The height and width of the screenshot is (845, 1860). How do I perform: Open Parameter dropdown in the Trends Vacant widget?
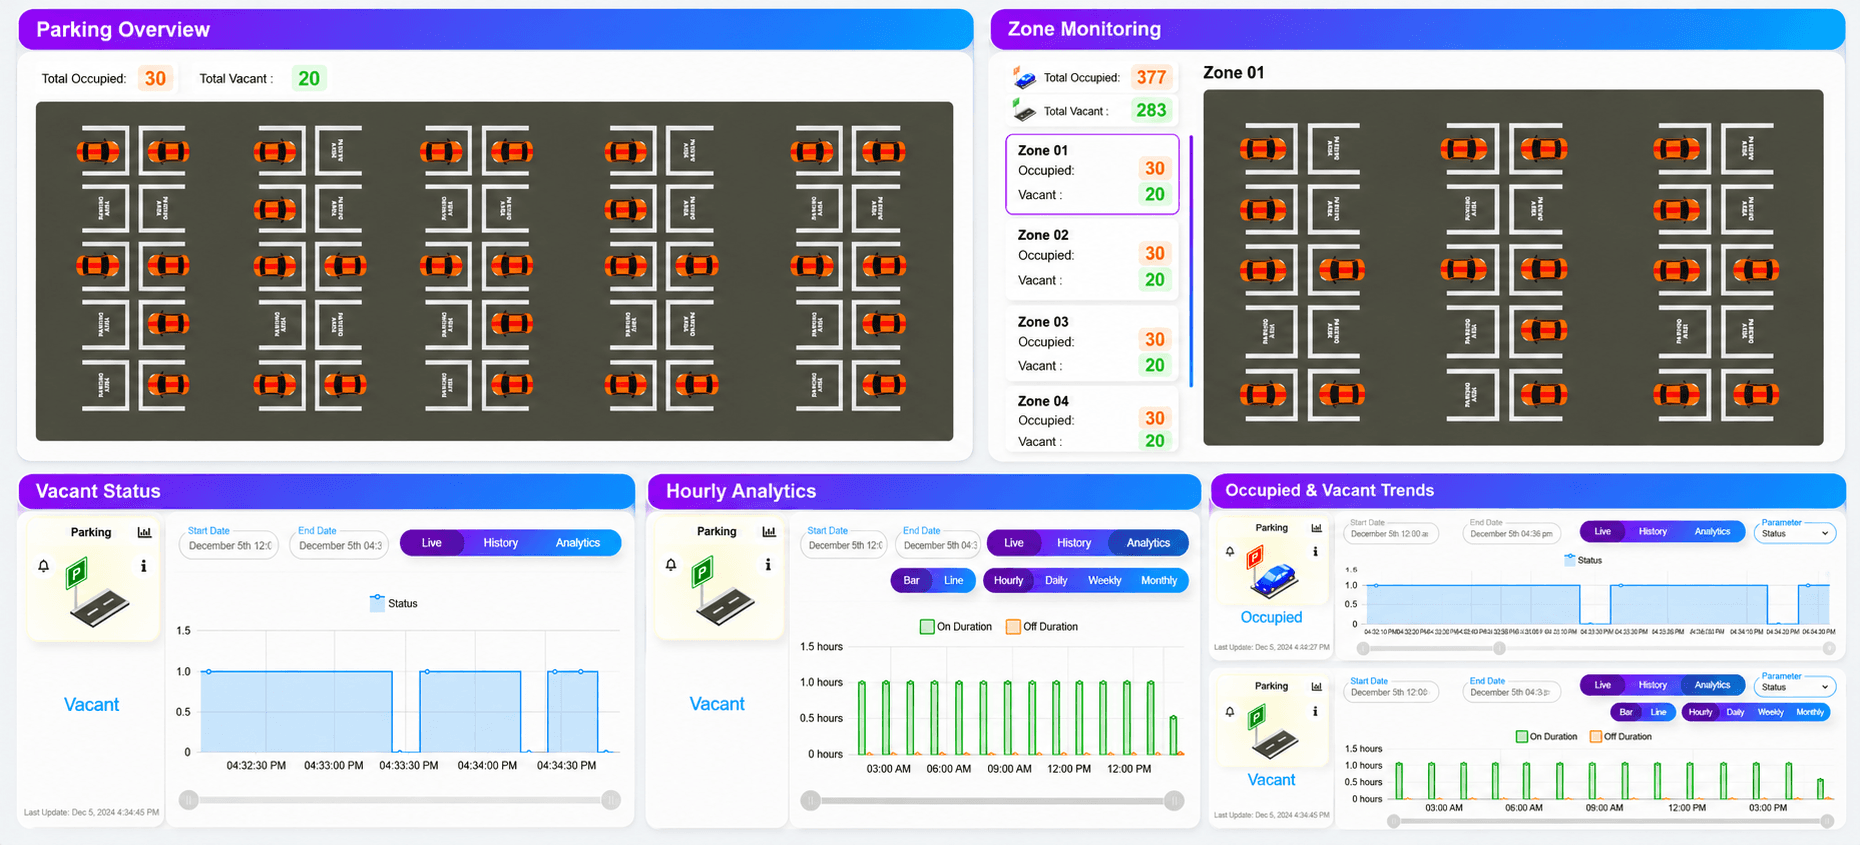point(1796,687)
